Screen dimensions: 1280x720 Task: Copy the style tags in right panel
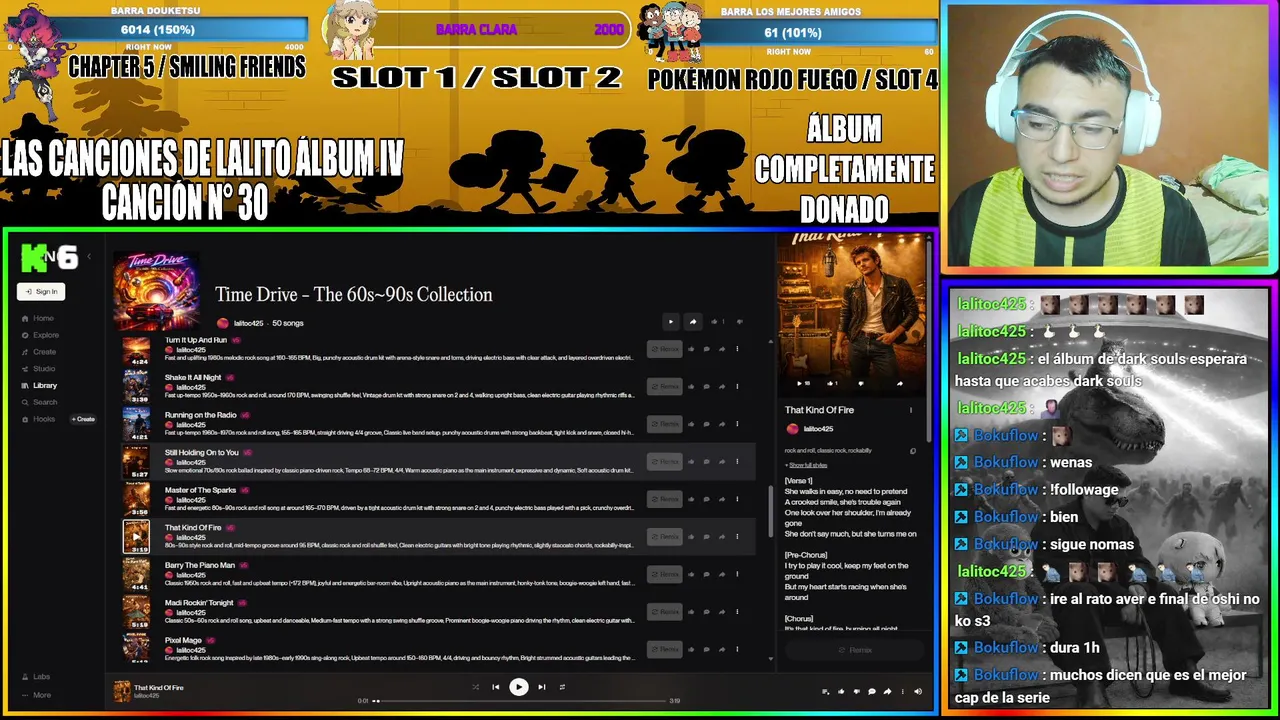912,451
